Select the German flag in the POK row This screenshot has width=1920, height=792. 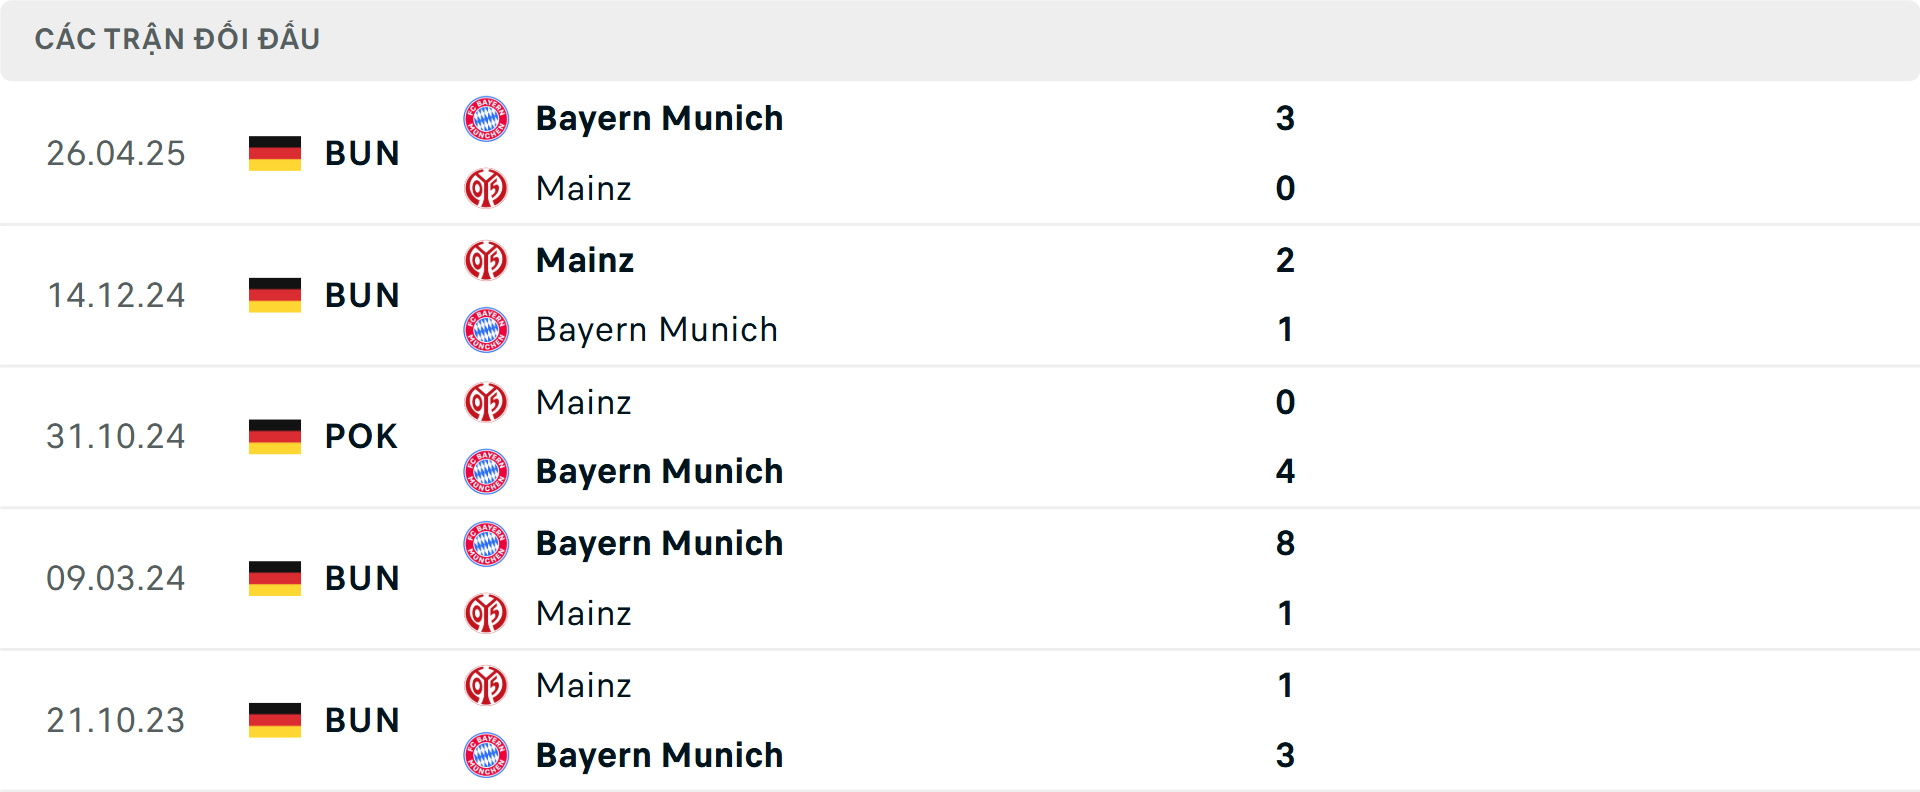(274, 436)
